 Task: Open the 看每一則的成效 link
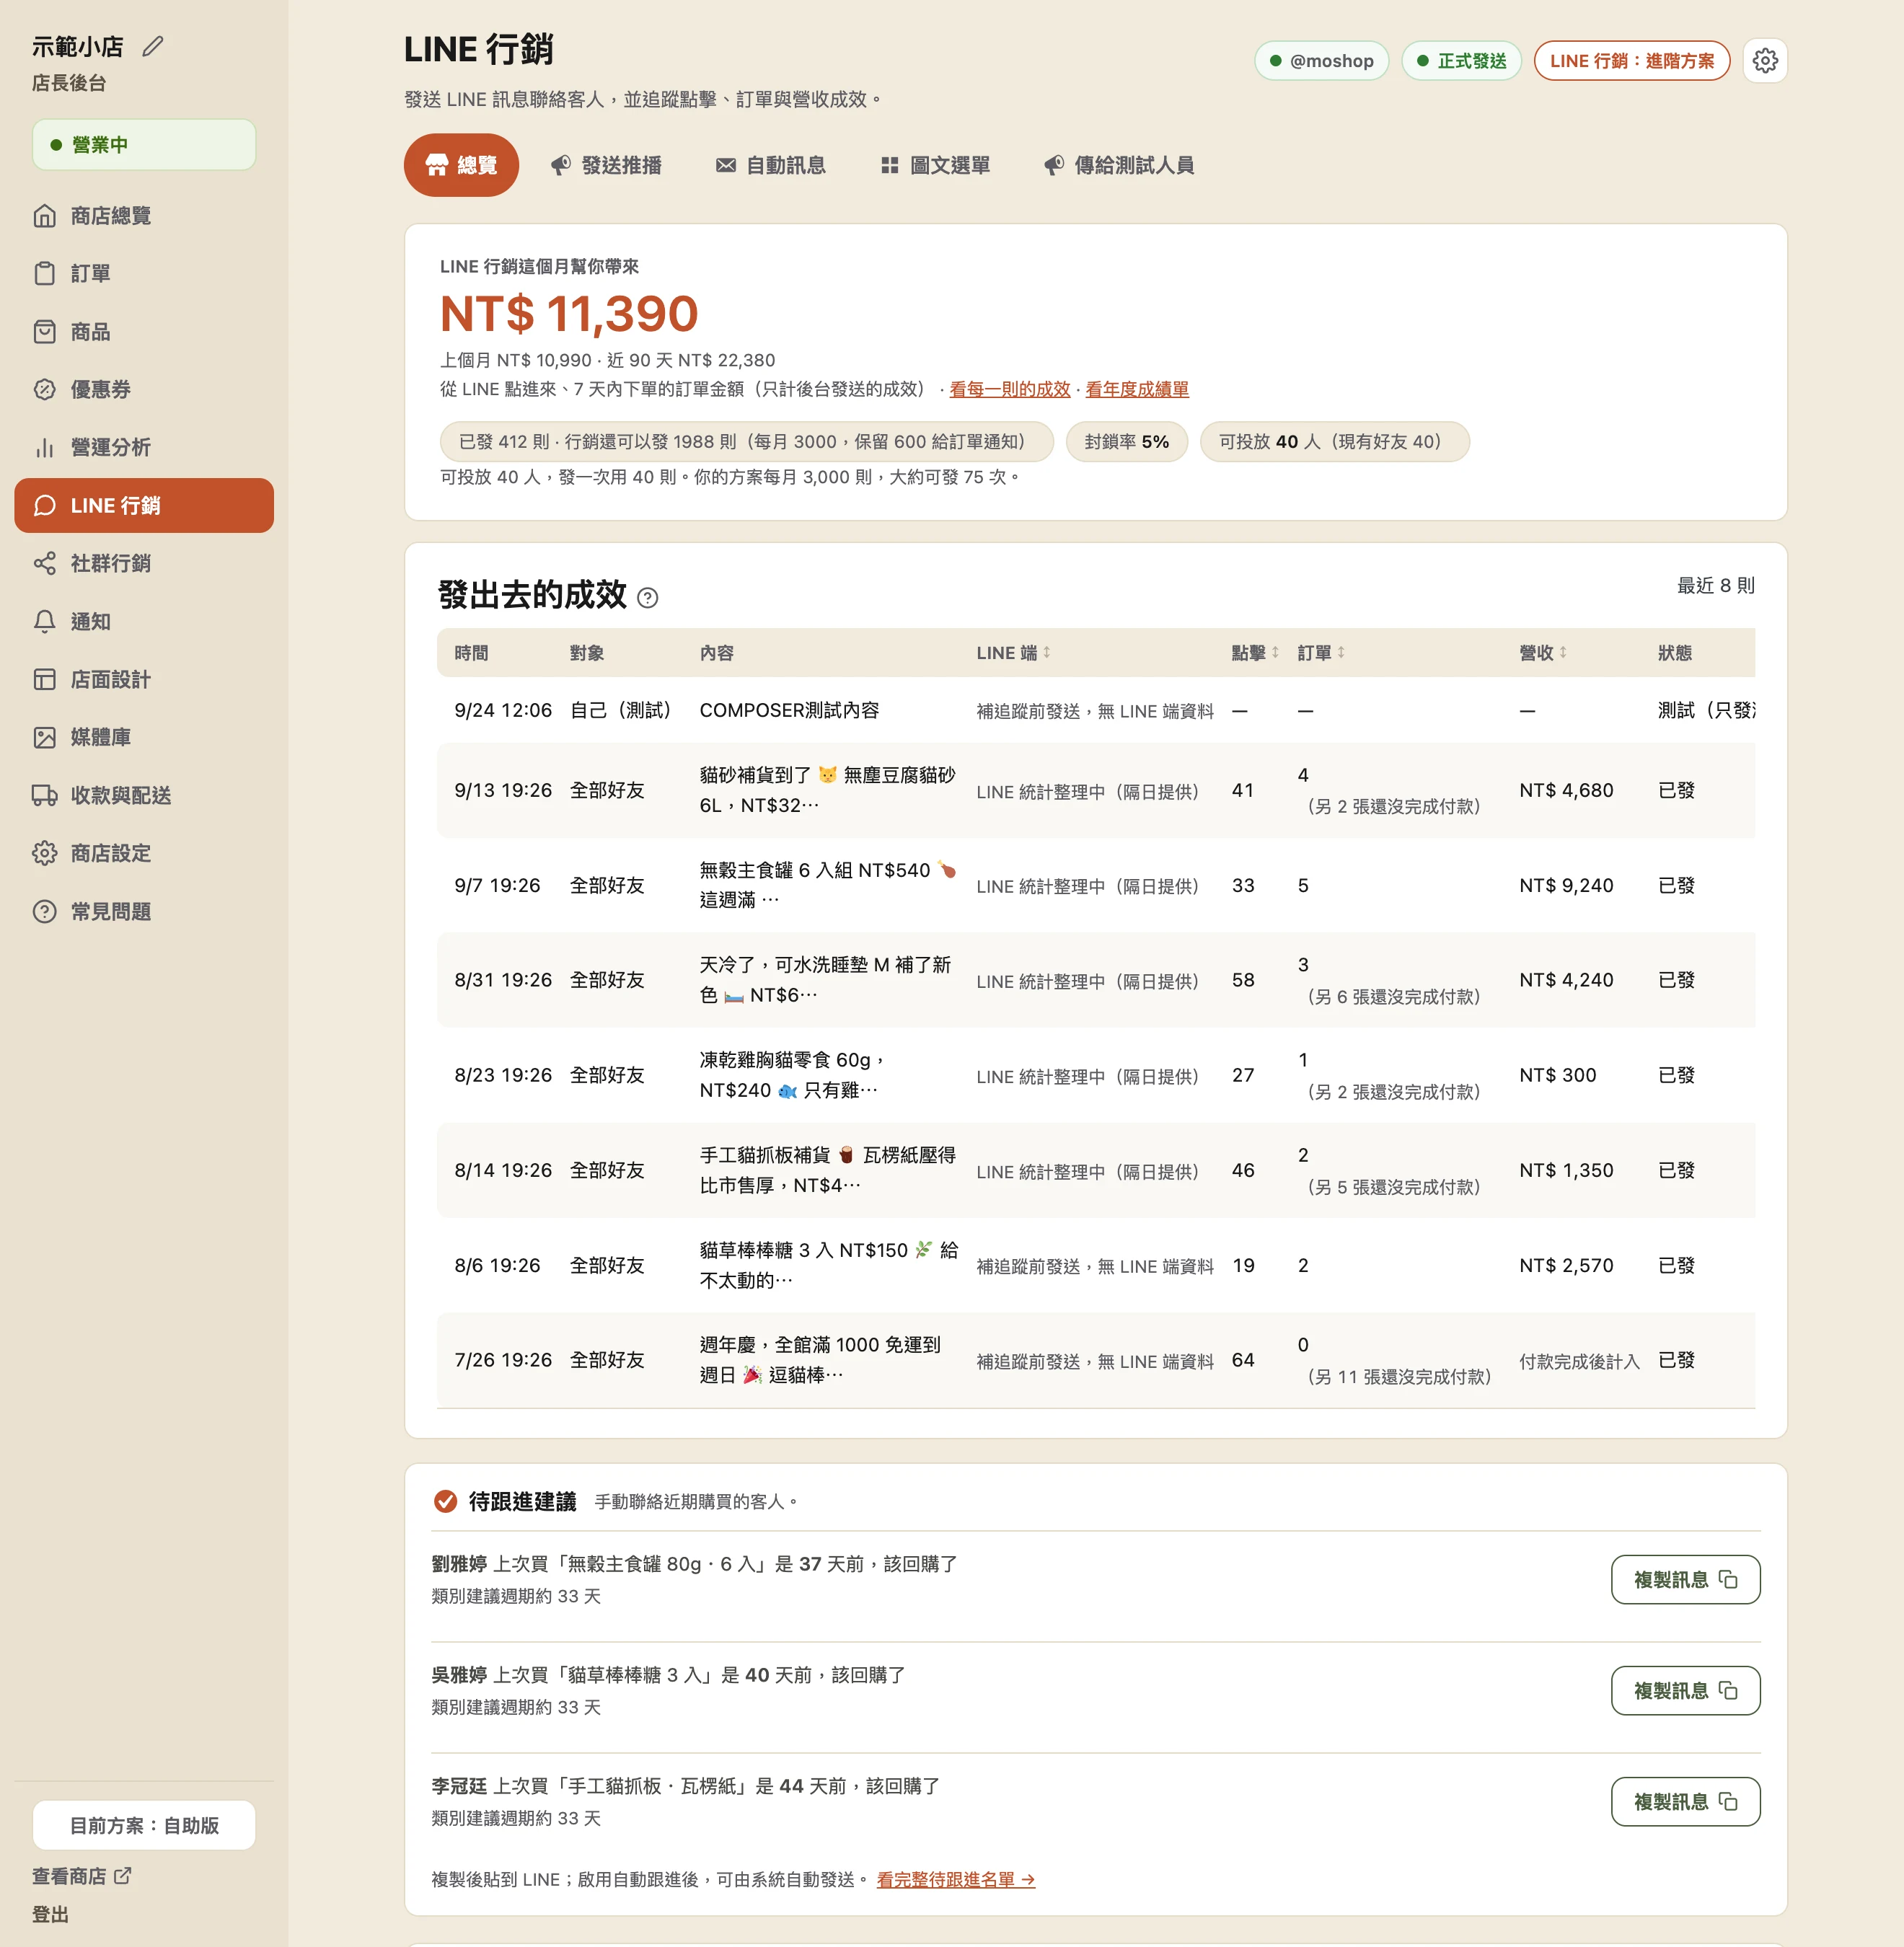point(1009,389)
